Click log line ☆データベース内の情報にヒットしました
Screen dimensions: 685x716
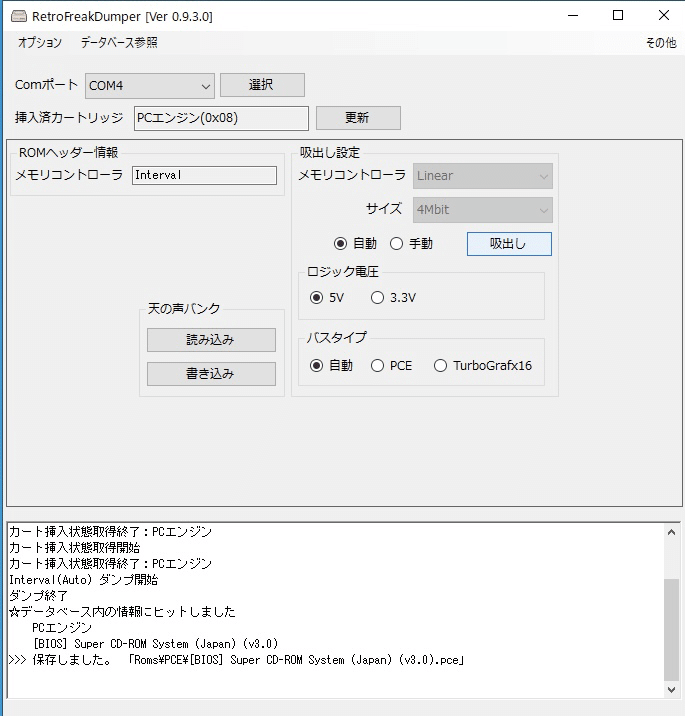(x=122, y=612)
